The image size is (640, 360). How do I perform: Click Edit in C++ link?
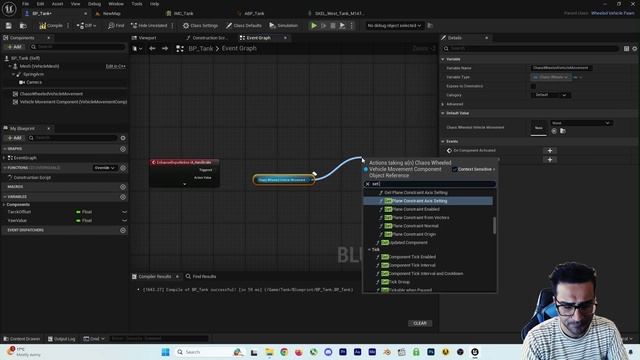coord(116,66)
